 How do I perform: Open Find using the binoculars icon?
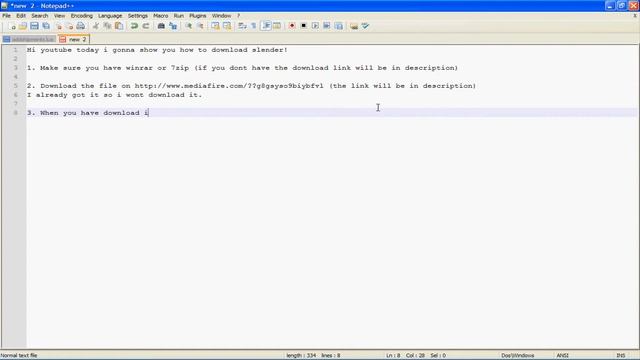[161, 26]
